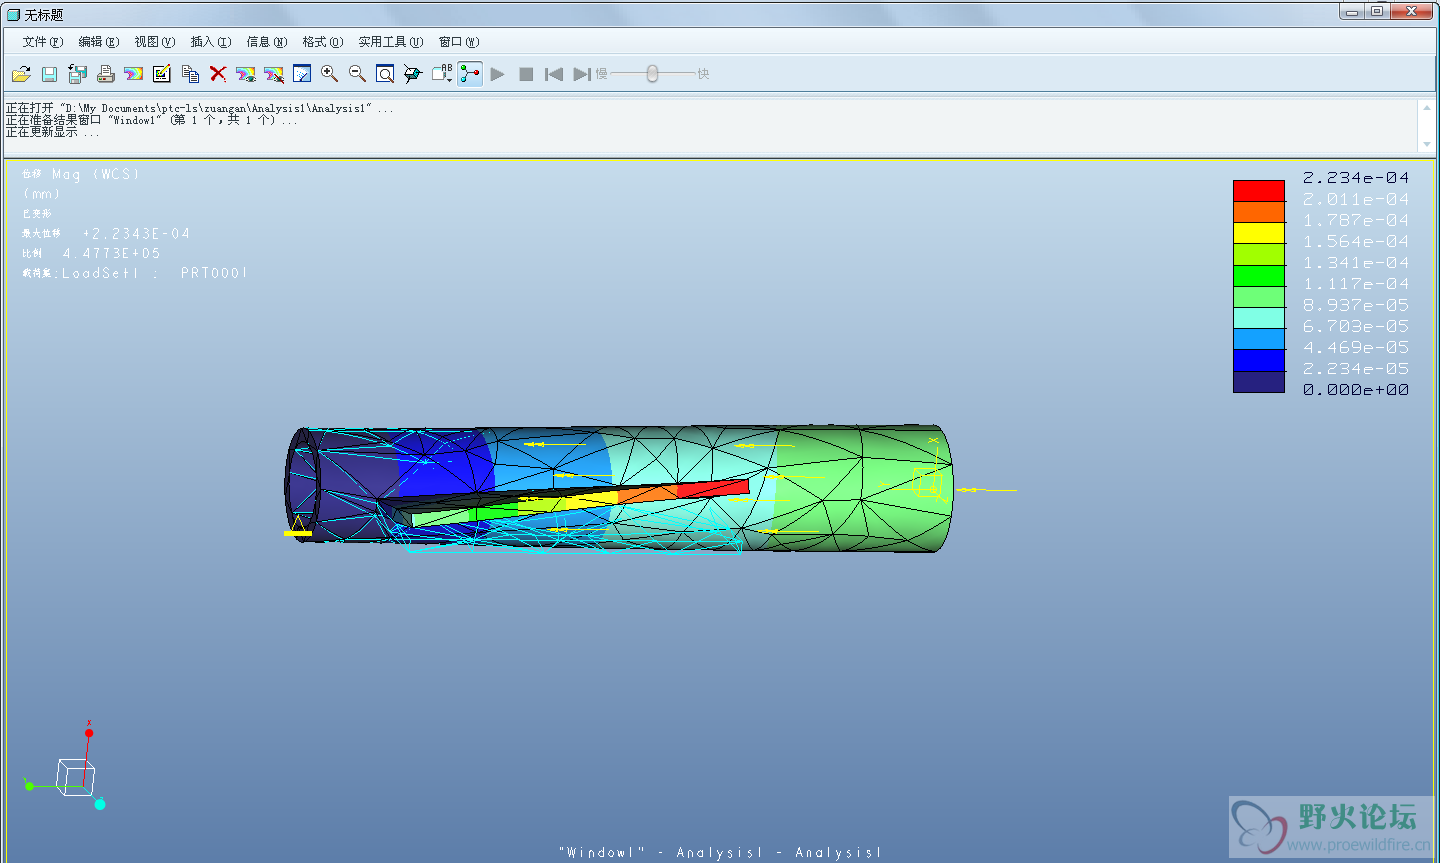The height and width of the screenshot is (863, 1440).
Task: Zoom in with the plus magnifier
Action: click(329, 74)
